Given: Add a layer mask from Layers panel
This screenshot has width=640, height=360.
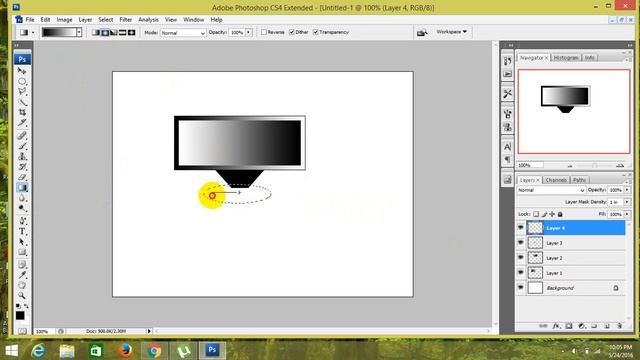Looking at the screenshot, I should point(569,326).
